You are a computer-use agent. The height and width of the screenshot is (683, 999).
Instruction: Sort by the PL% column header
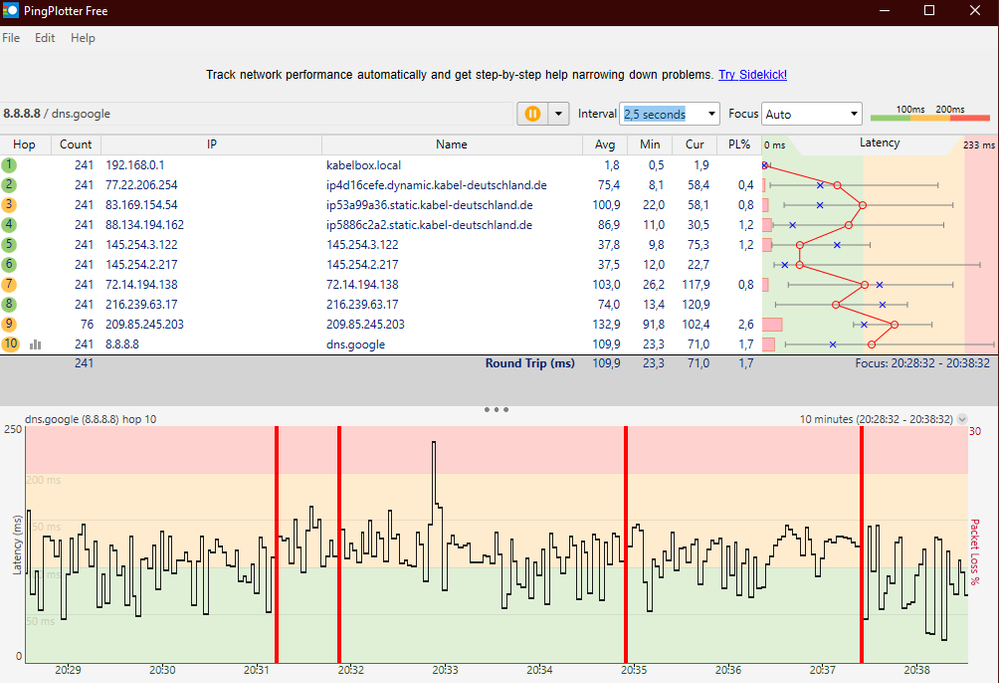click(x=739, y=145)
